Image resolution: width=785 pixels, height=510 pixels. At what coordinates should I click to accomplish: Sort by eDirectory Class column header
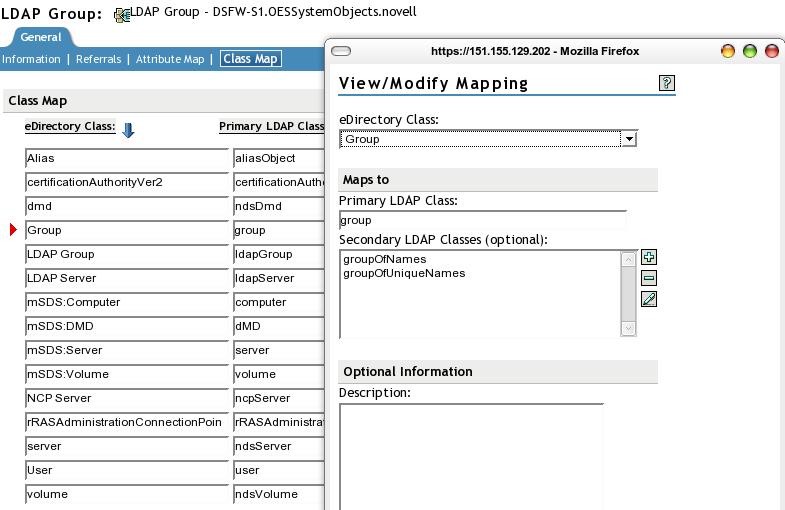coord(70,127)
